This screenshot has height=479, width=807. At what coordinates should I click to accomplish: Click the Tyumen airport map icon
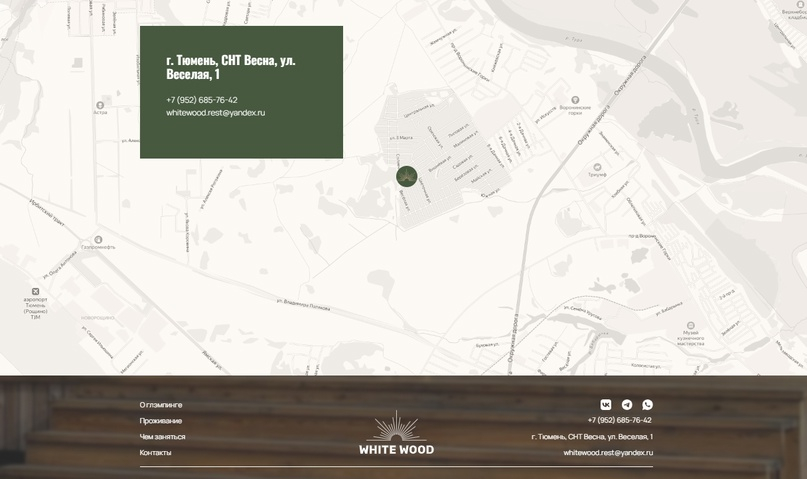tap(36, 291)
